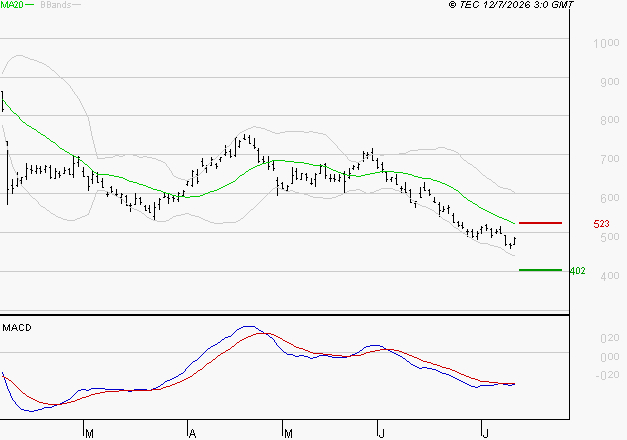Click the first M month marker
The height and width of the screenshot is (440, 627).
[x=90, y=434]
